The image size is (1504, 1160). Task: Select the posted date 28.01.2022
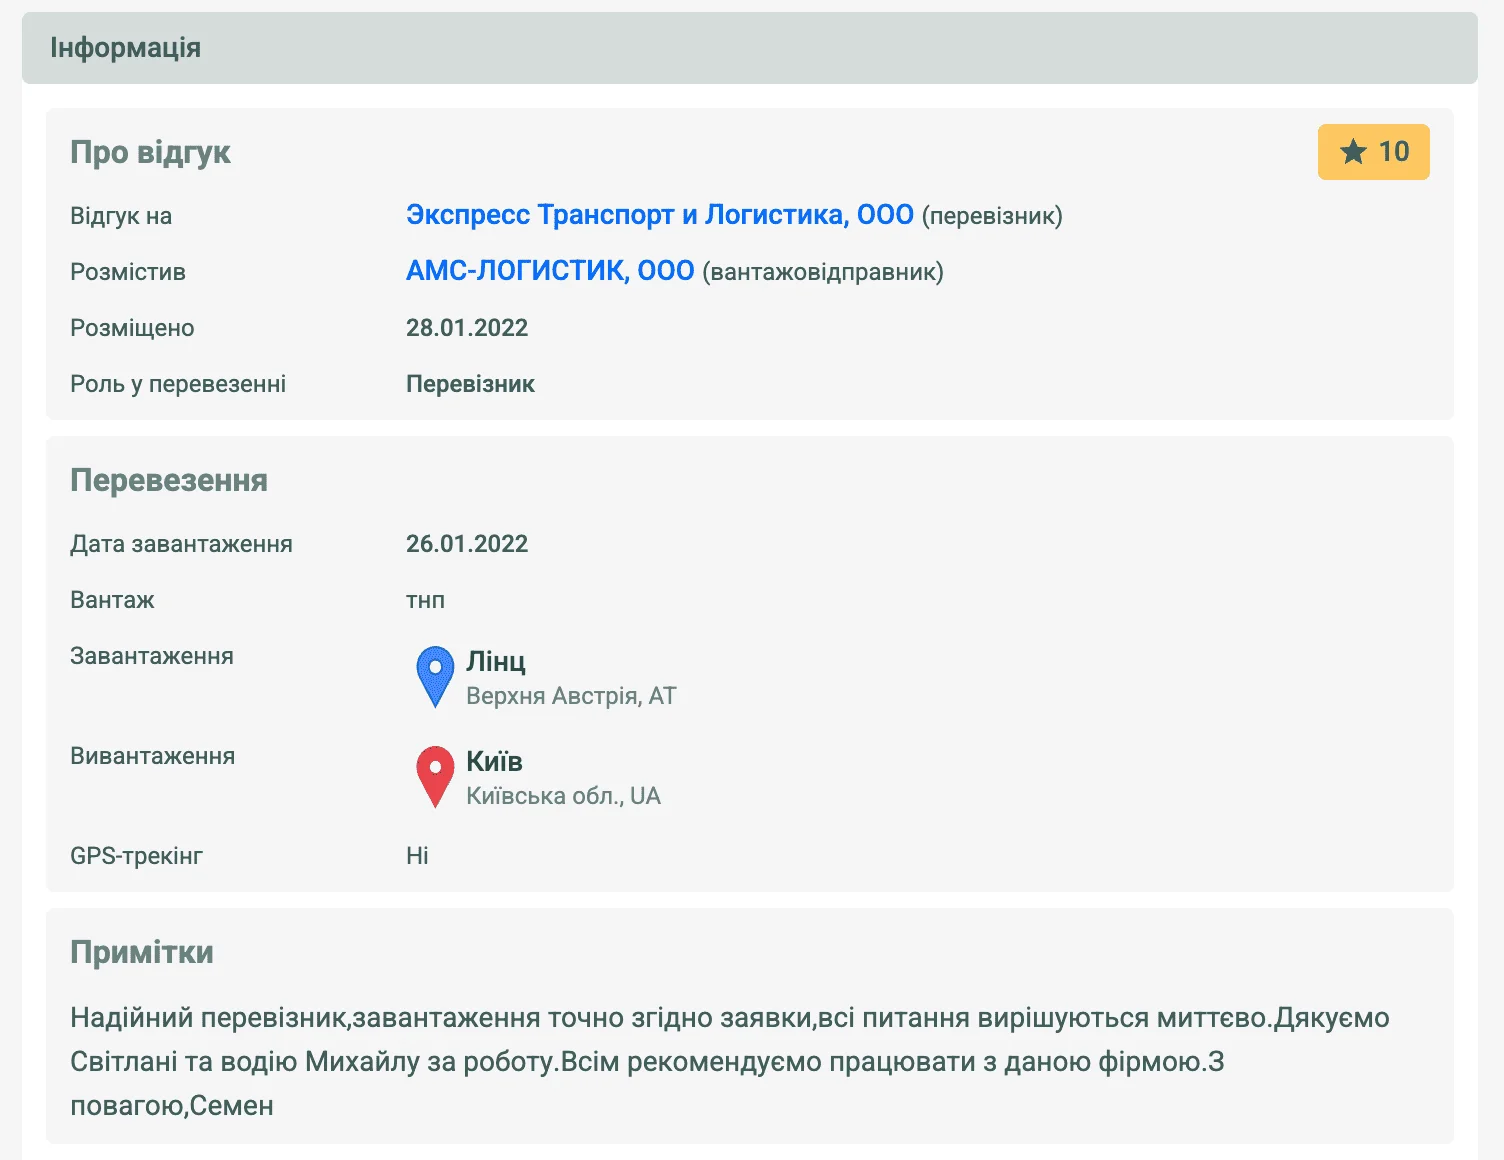(466, 328)
